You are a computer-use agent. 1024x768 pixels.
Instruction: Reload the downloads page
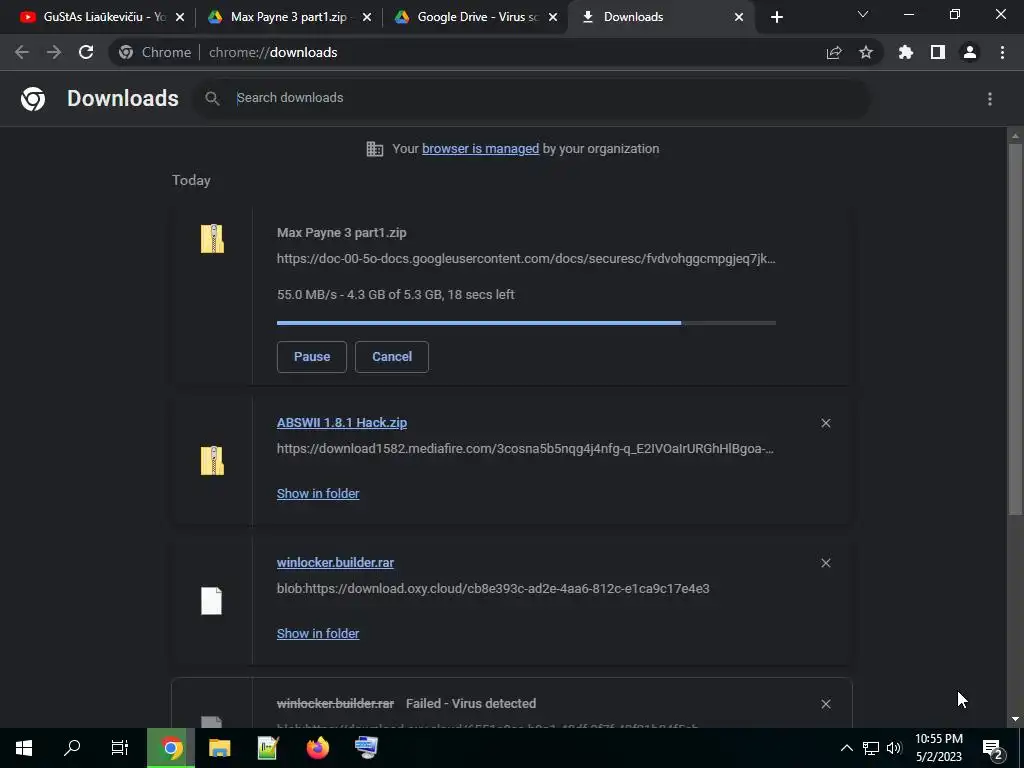86,52
